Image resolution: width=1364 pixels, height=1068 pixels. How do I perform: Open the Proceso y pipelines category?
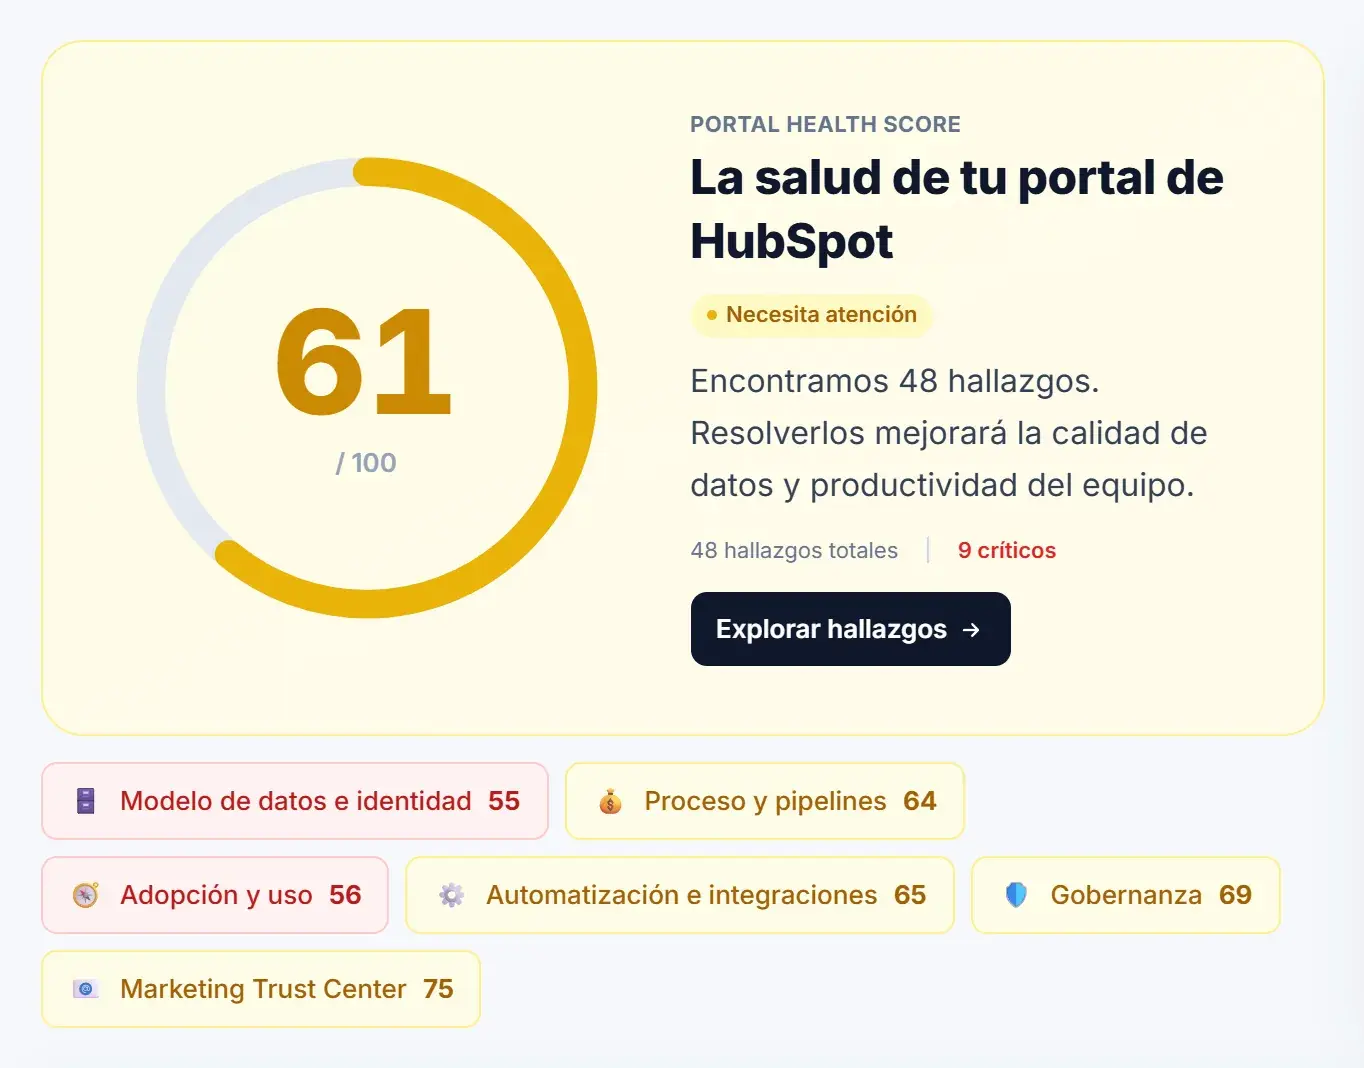(765, 801)
